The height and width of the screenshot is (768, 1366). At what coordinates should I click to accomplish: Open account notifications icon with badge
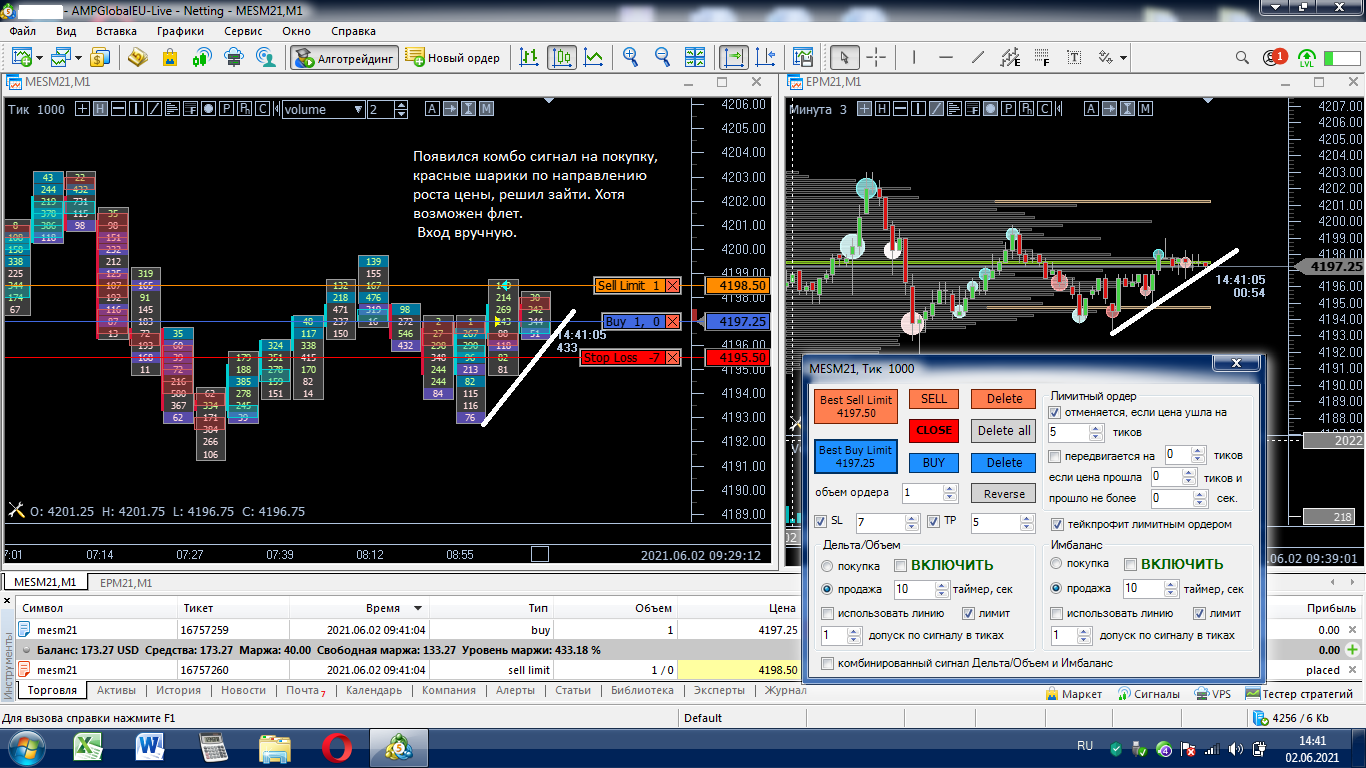pos(1274,57)
